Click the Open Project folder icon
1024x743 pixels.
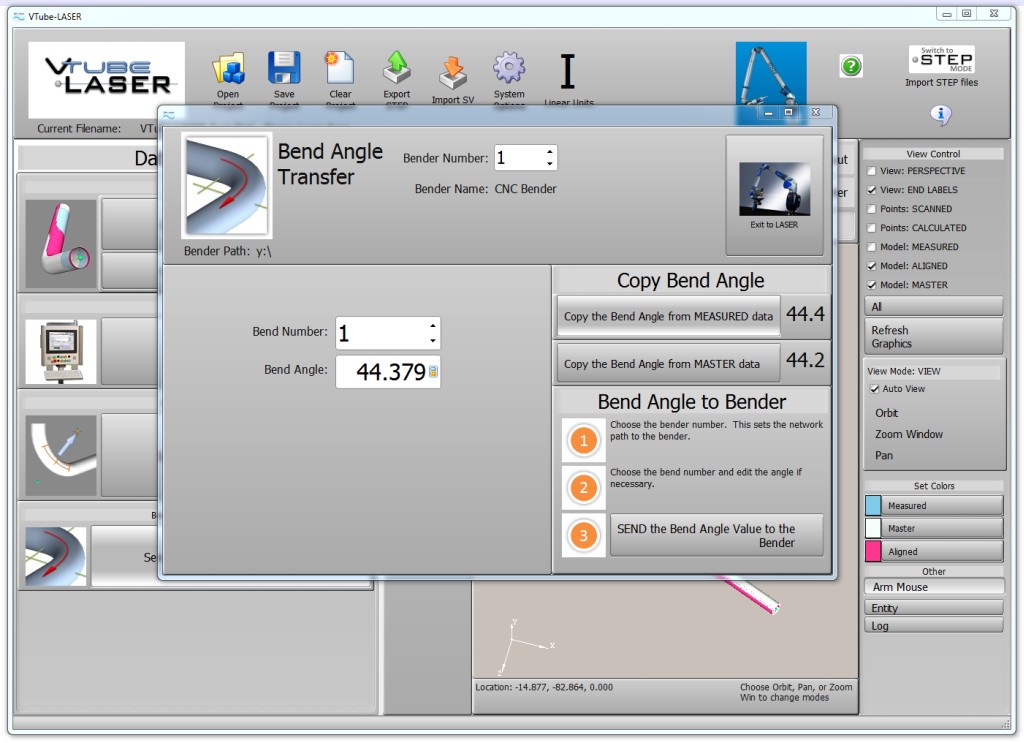(x=228, y=69)
